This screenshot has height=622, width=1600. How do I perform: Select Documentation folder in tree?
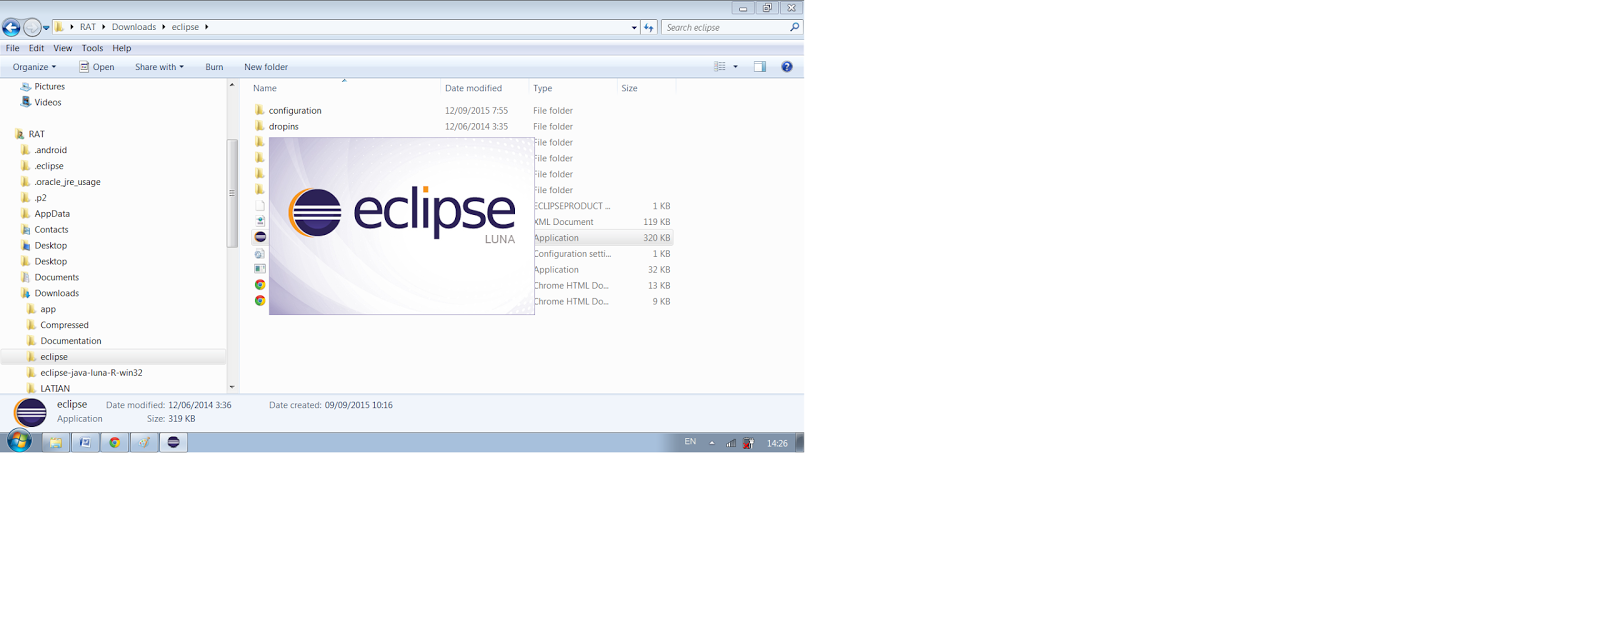[70, 341]
